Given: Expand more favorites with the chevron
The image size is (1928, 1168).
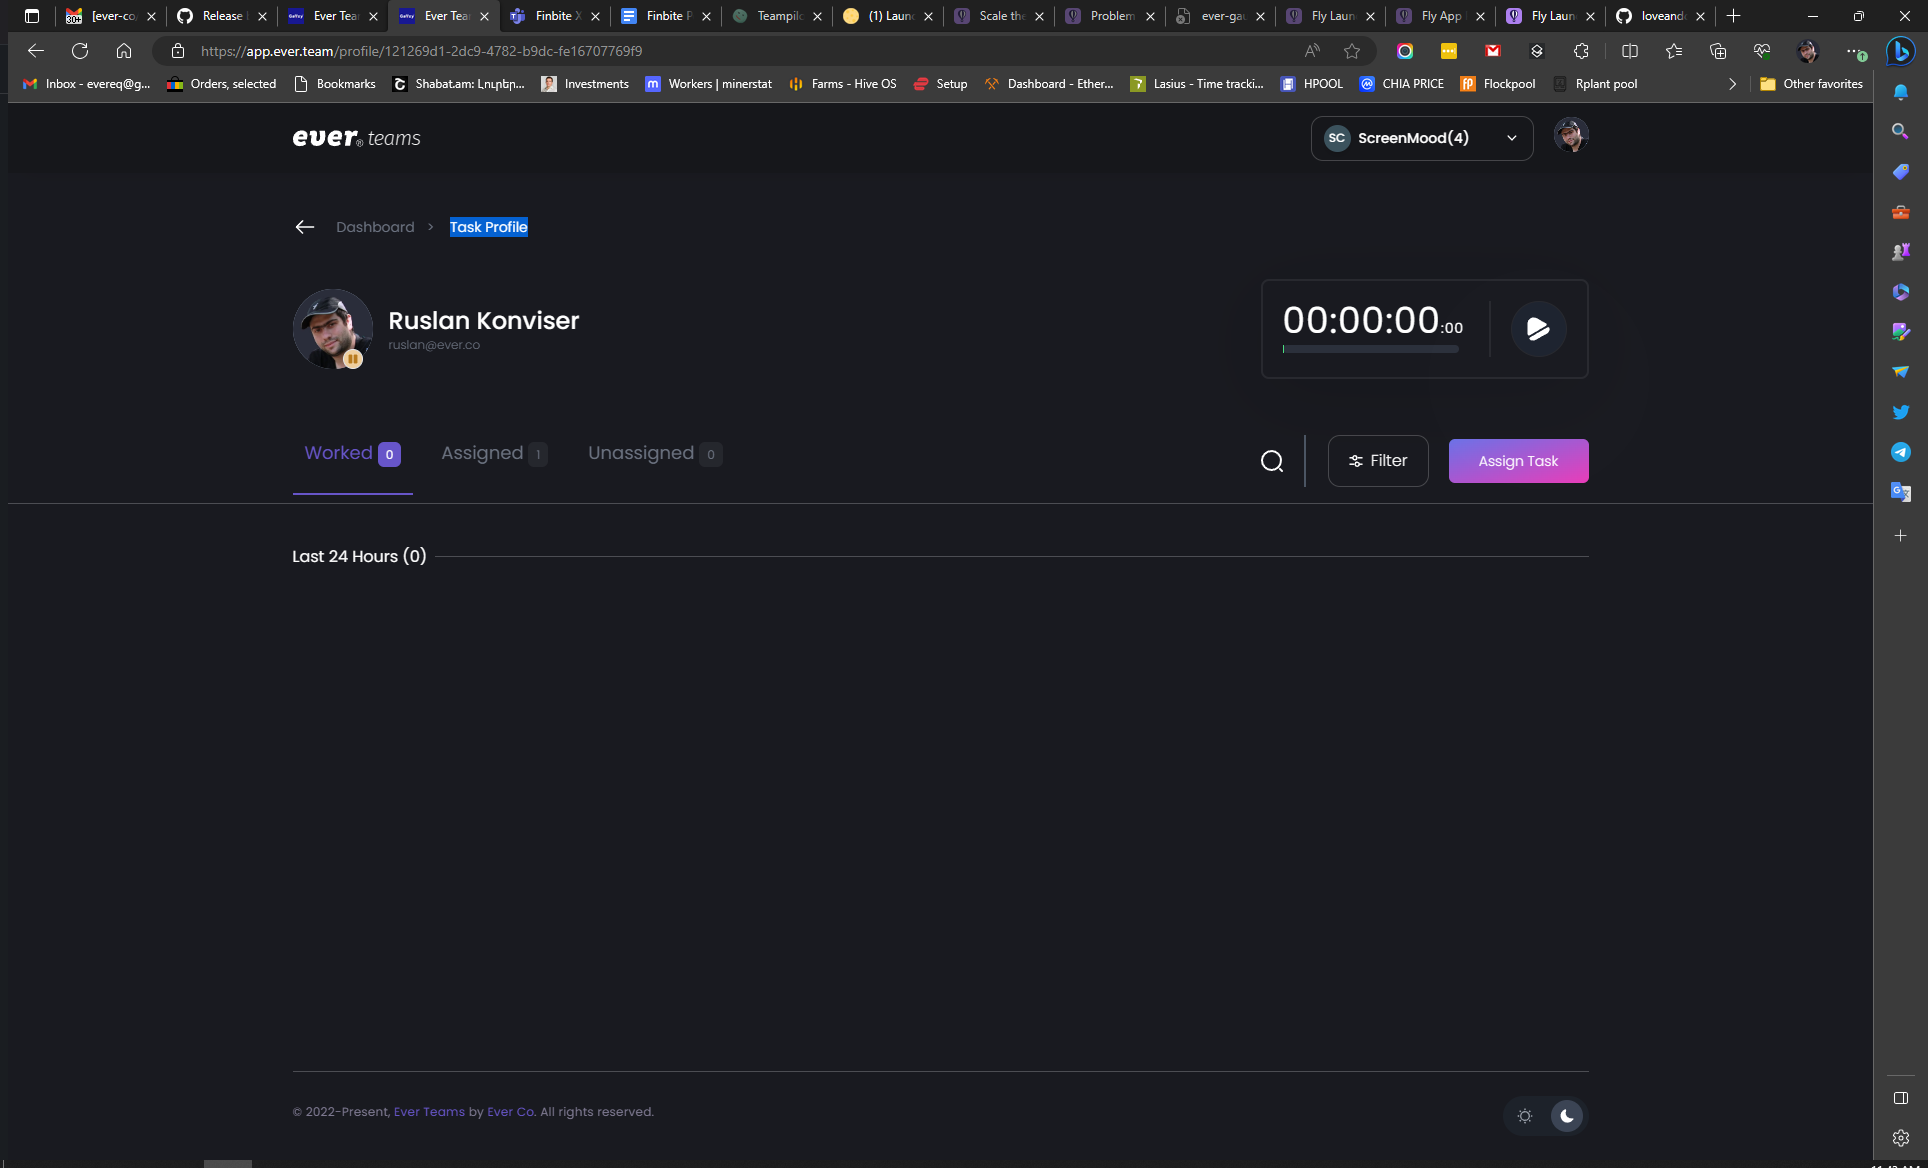Looking at the screenshot, I should pyautogui.click(x=1733, y=84).
